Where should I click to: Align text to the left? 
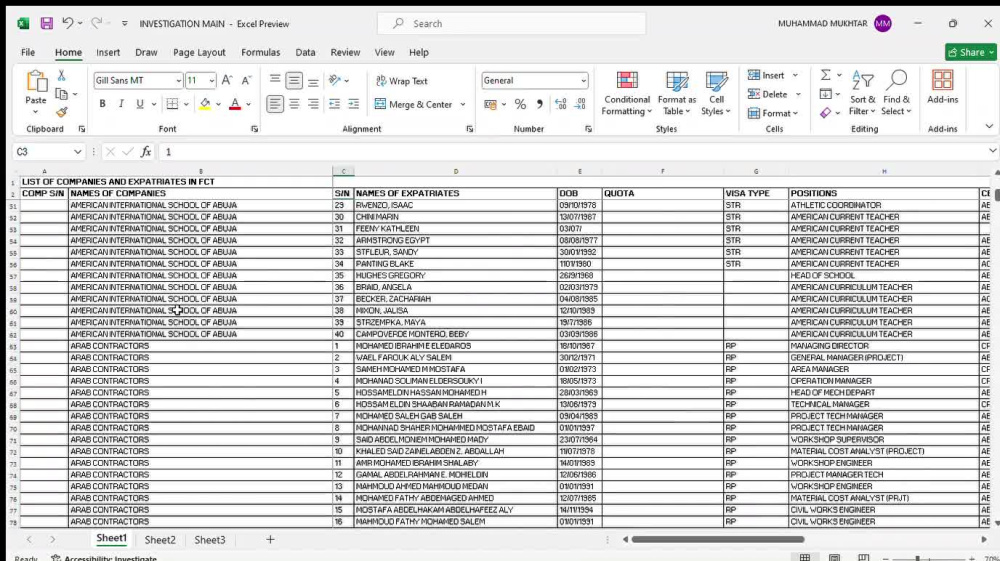point(275,104)
